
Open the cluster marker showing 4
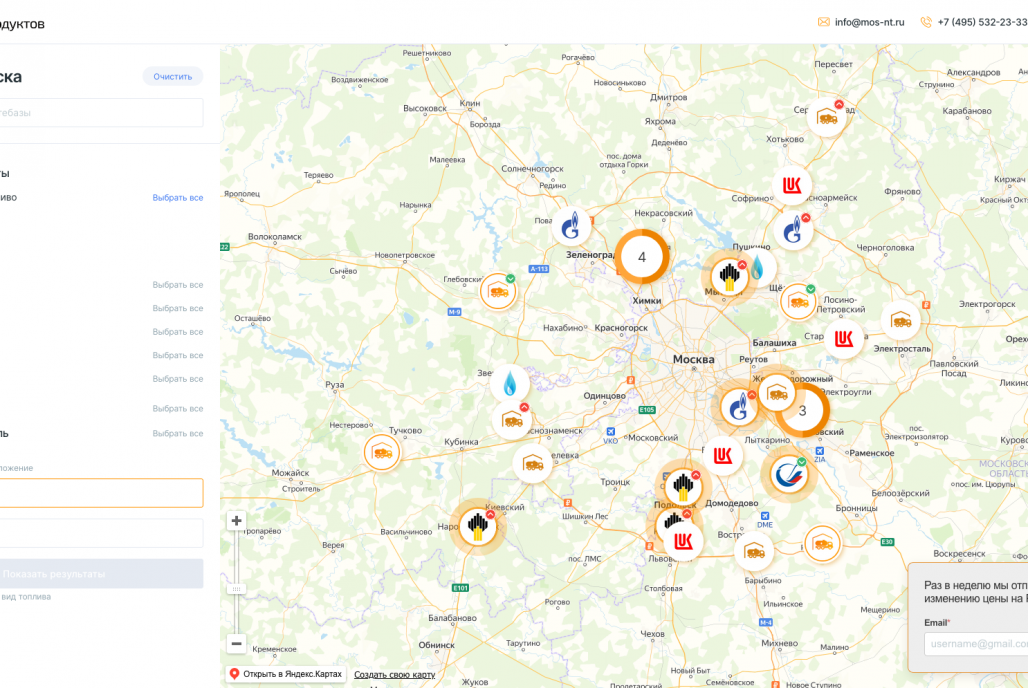[641, 257]
